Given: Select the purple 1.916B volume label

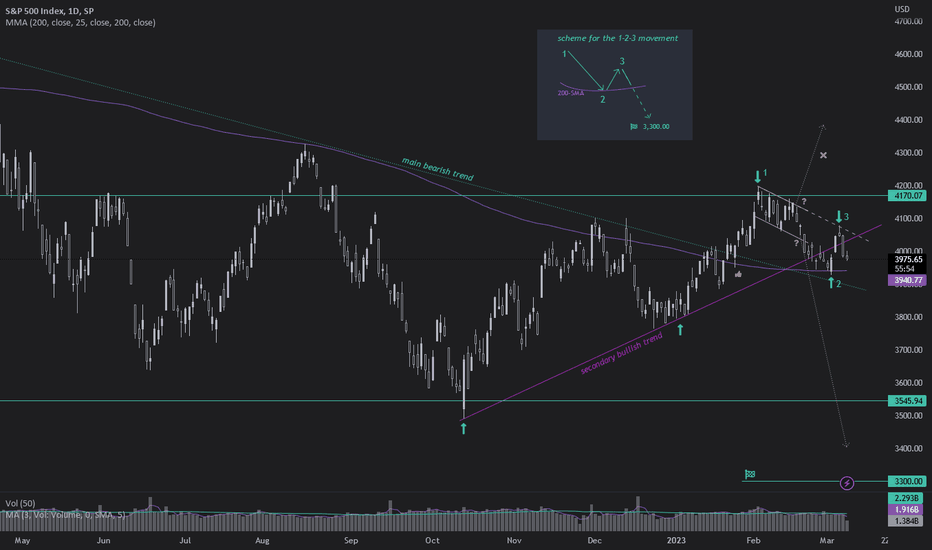Looking at the screenshot, I should 907,510.
